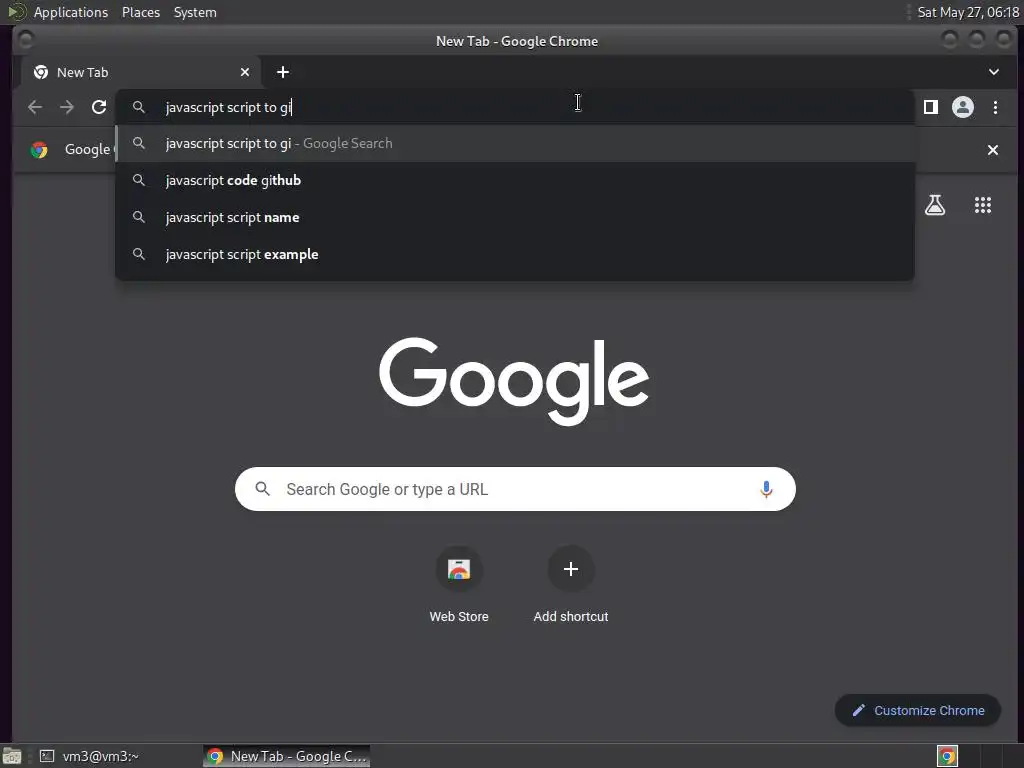Open Search Labs flask icon
The width and height of the screenshot is (1024, 768).
(935, 205)
